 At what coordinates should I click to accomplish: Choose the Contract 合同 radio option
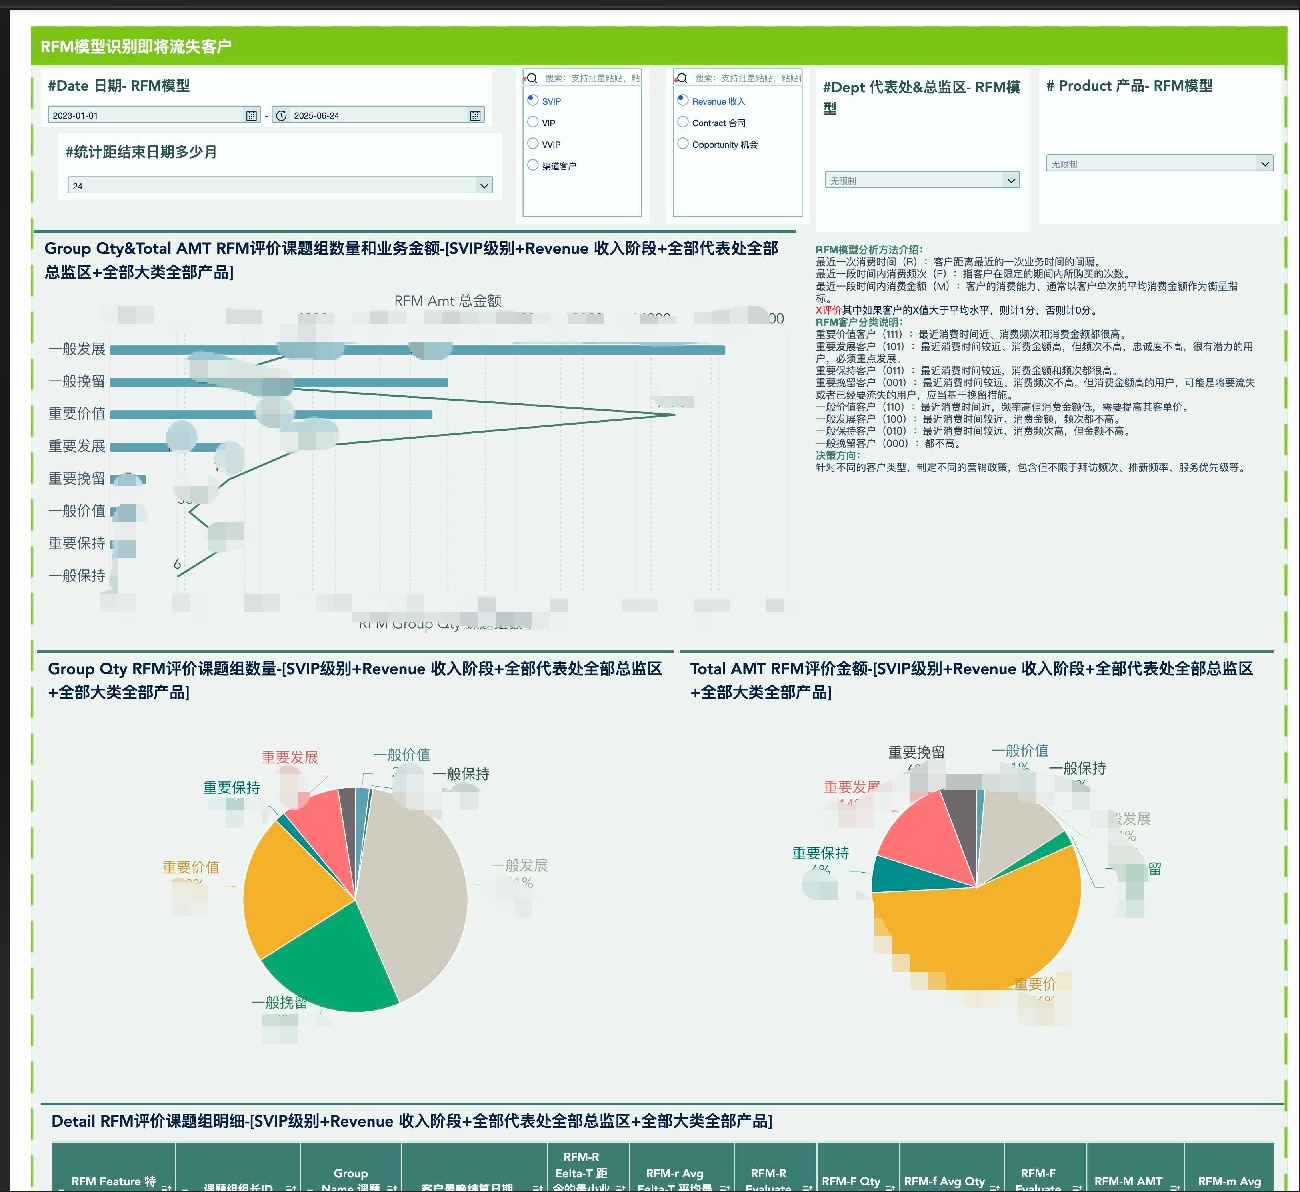tap(683, 122)
